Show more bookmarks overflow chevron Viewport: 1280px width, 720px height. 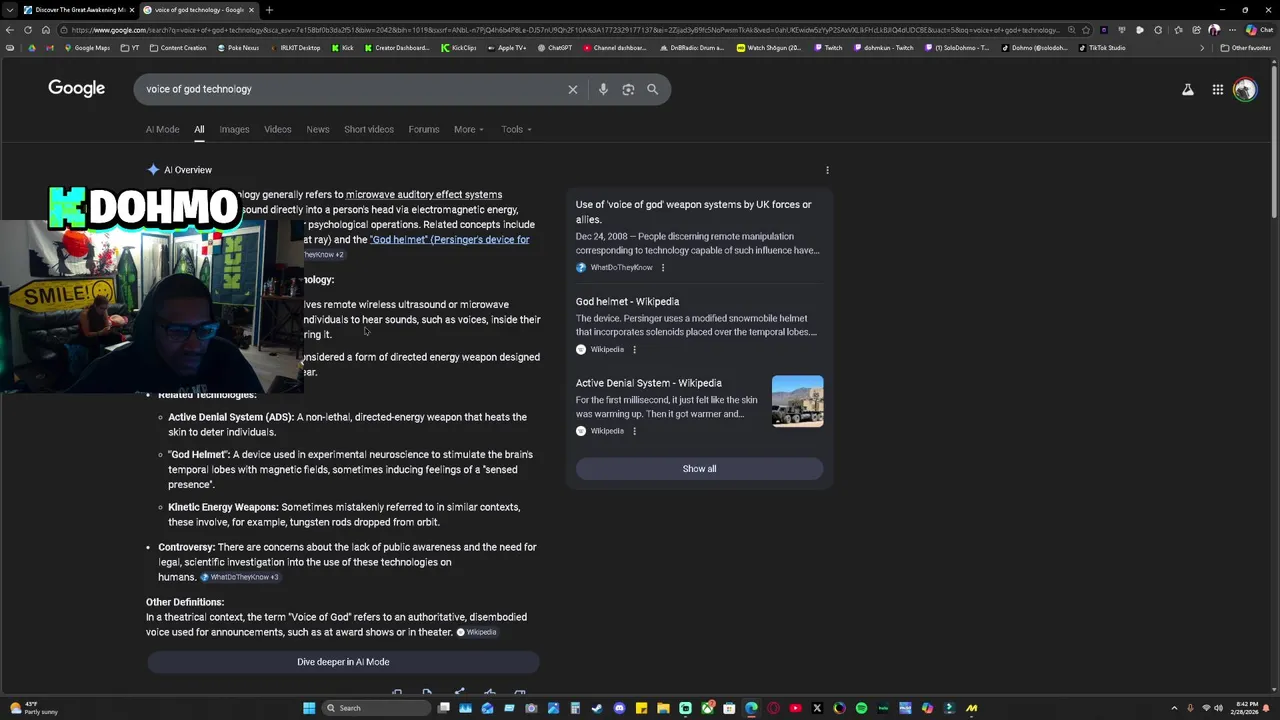click(1202, 48)
